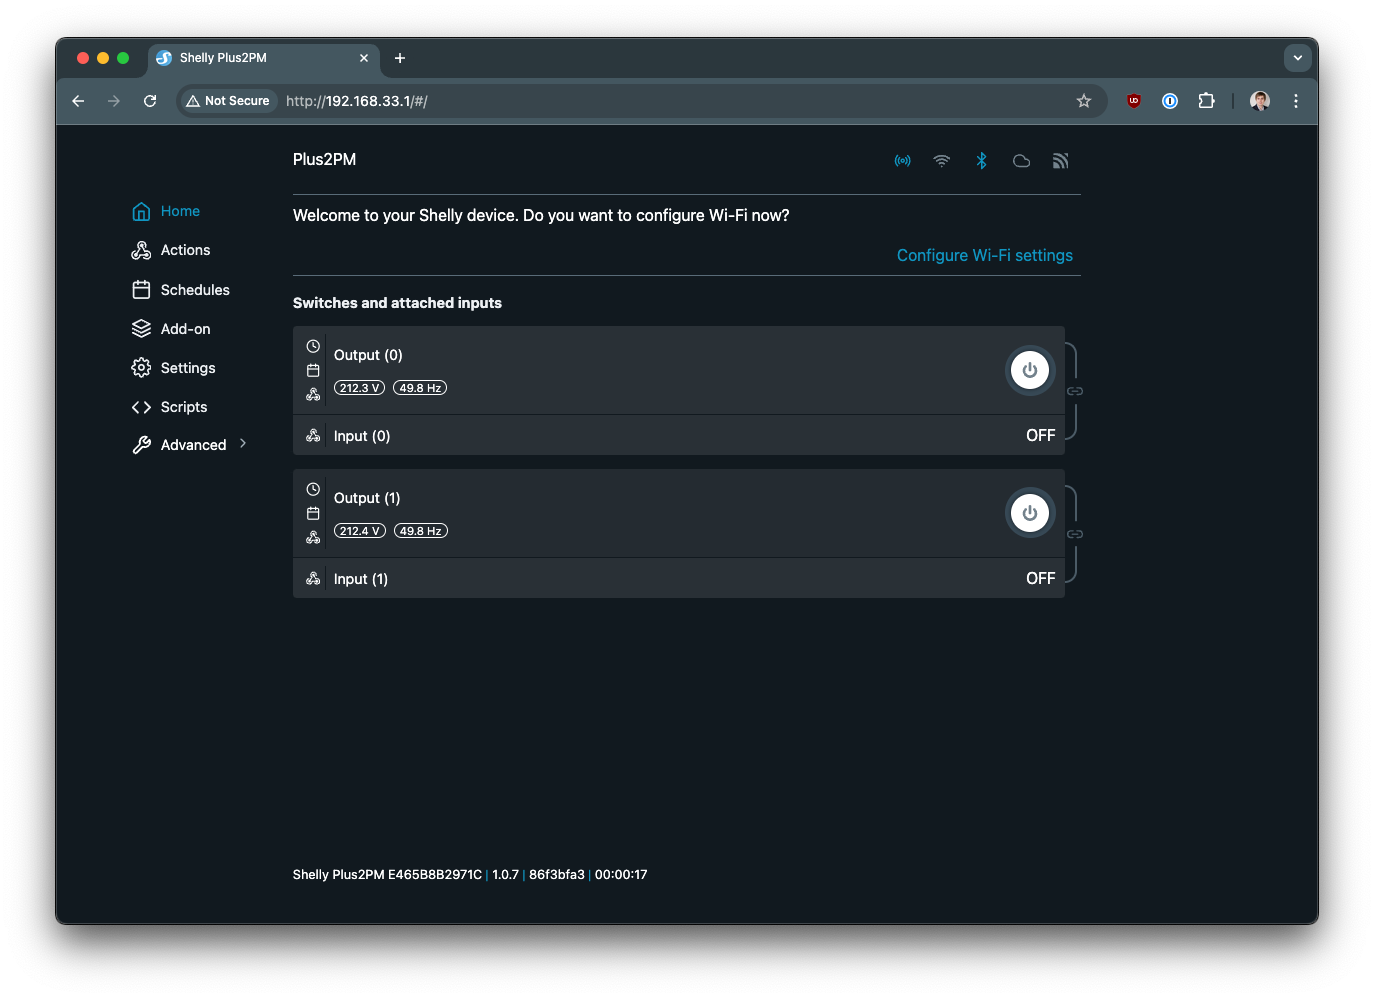The height and width of the screenshot is (998, 1374).
Task: Reload the page with the refresh button
Action: [150, 101]
